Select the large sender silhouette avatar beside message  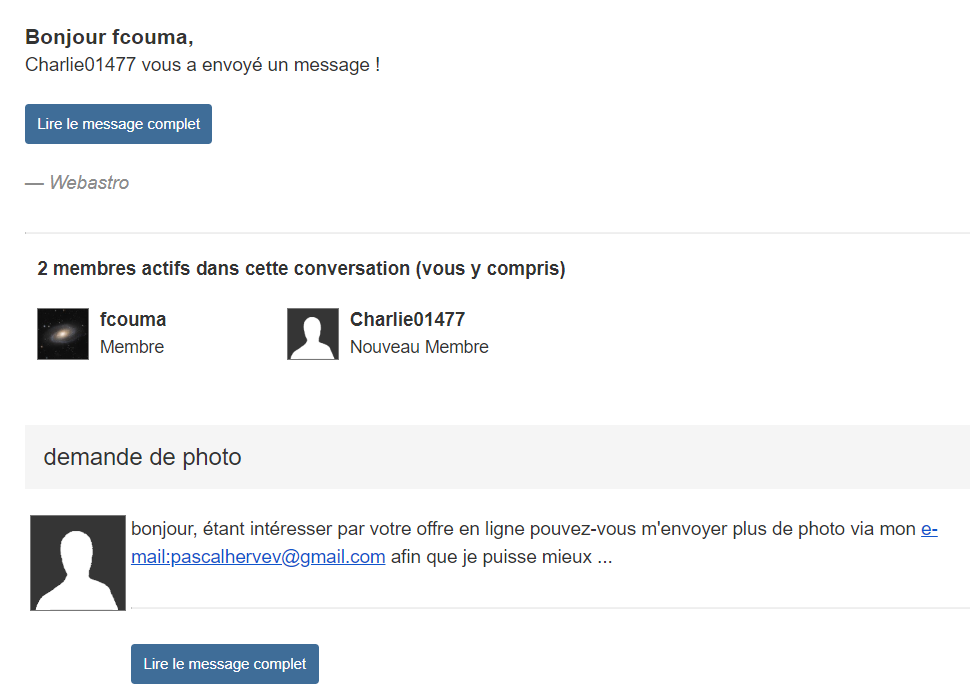click(x=78, y=563)
